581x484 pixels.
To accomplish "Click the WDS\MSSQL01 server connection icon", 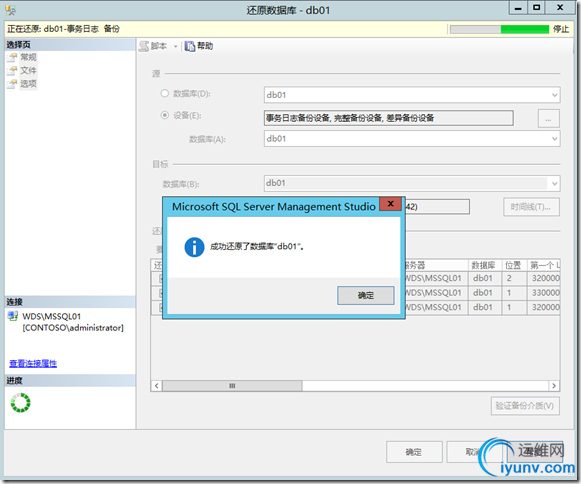I will pyautogui.click(x=13, y=316).
